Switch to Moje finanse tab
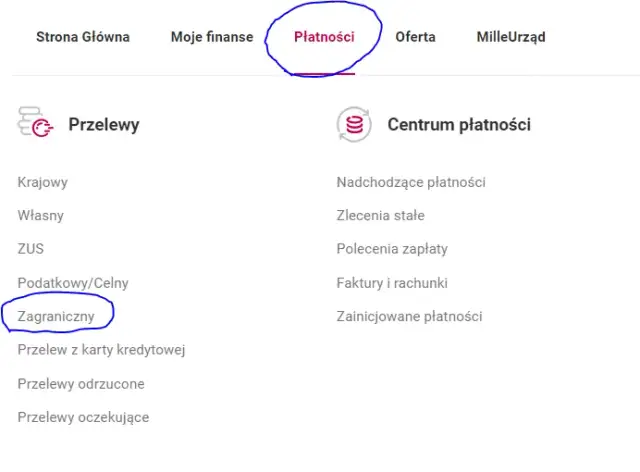 pyautogui.click(x=211, y=37)
